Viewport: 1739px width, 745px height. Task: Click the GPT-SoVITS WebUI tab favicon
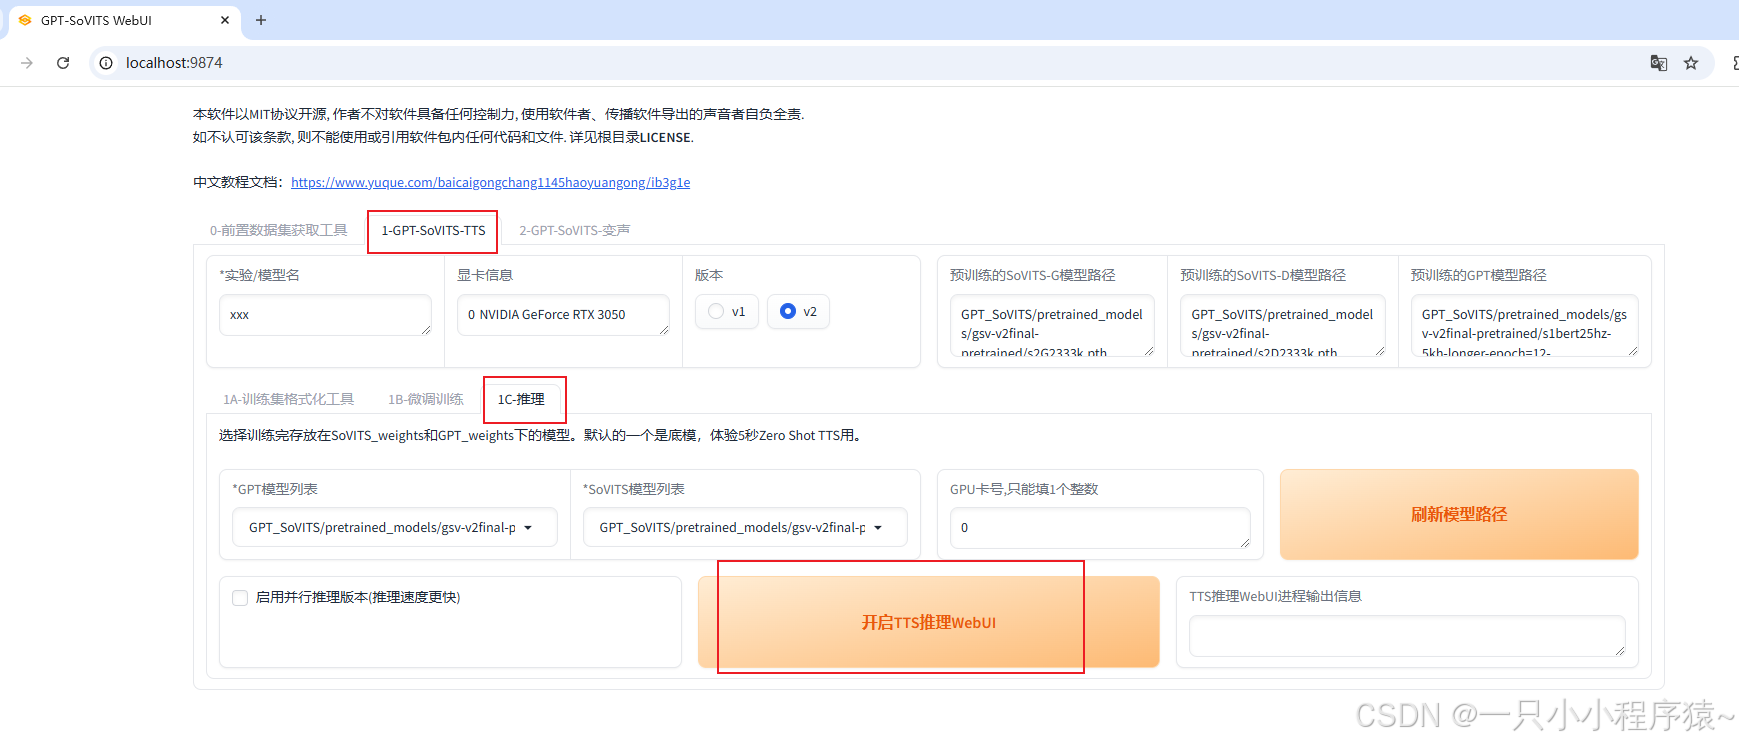tap(25, 20)
